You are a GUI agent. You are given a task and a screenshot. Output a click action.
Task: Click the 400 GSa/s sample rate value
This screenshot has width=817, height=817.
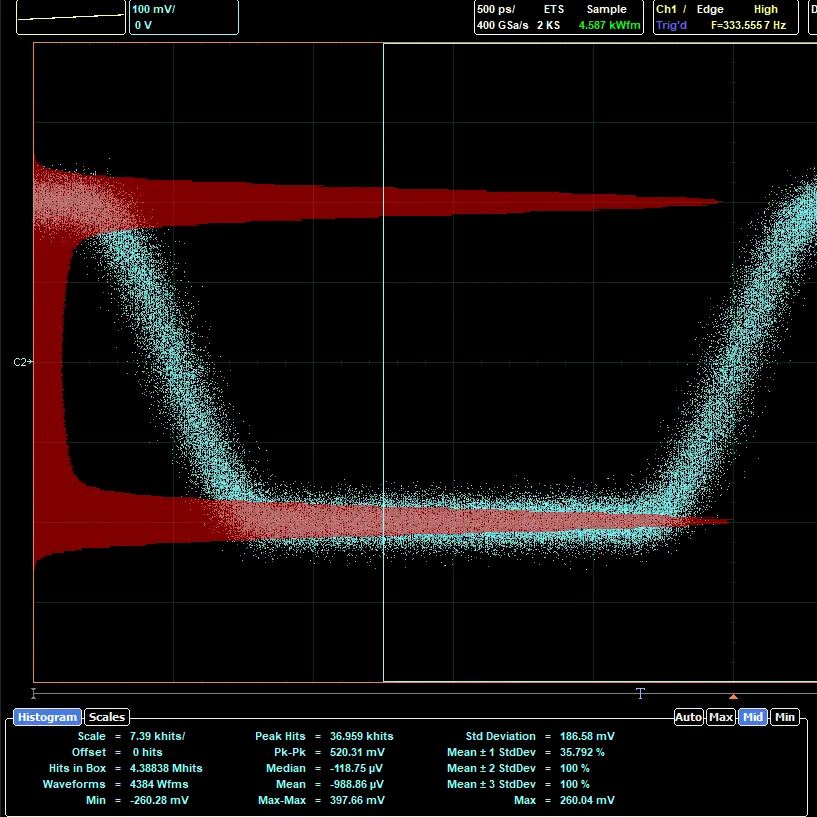502,25
